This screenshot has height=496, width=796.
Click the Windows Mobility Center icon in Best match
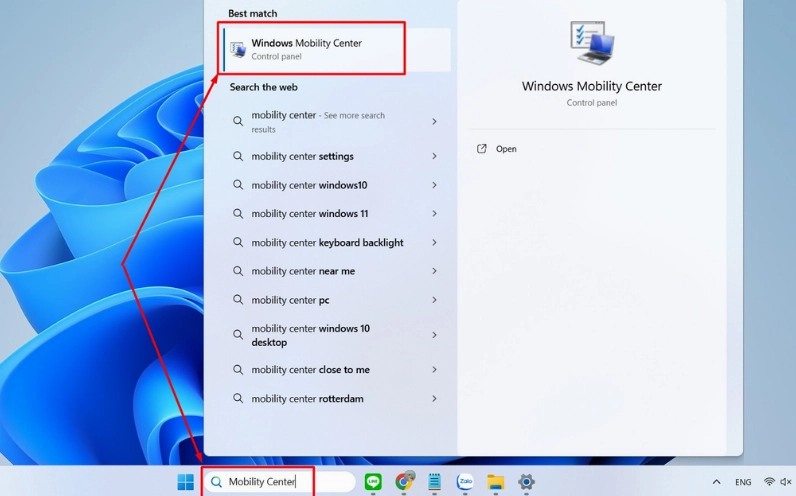click(x=238, y=50)
